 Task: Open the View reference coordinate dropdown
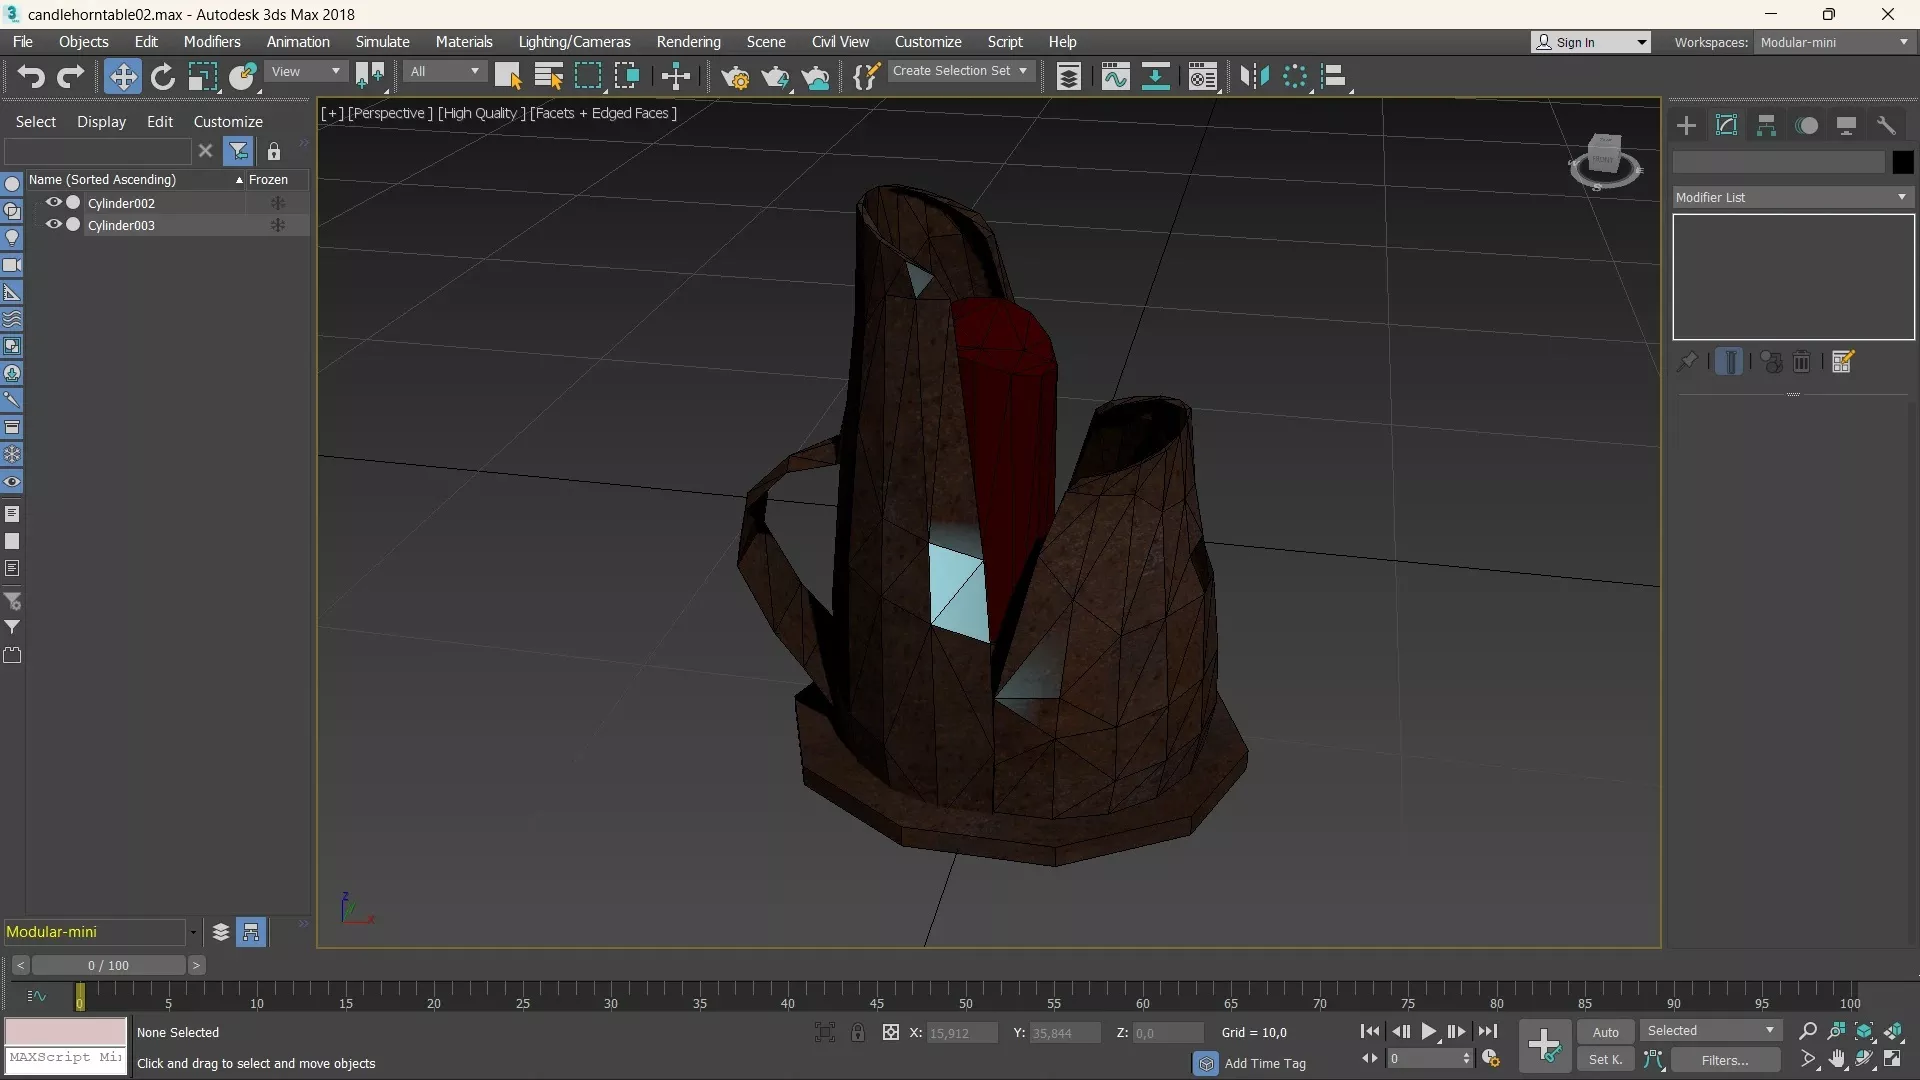(x=306, y=71)
